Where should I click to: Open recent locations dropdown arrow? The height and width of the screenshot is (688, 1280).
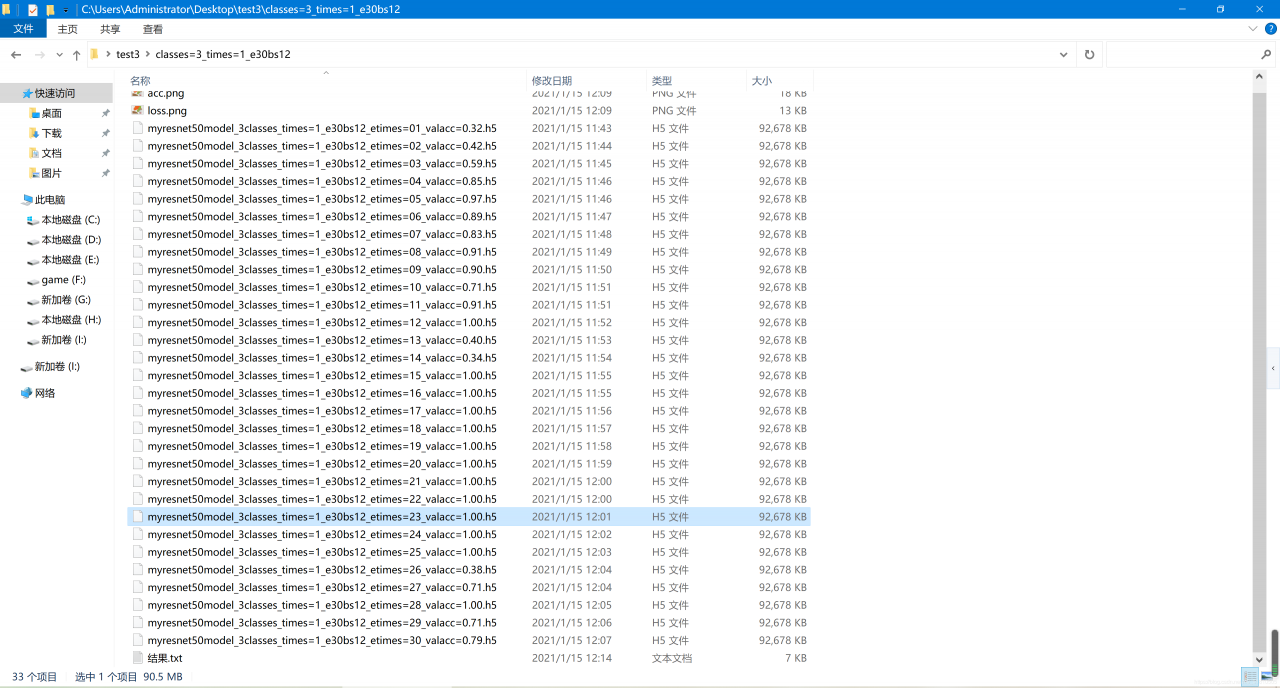point(59,55)
